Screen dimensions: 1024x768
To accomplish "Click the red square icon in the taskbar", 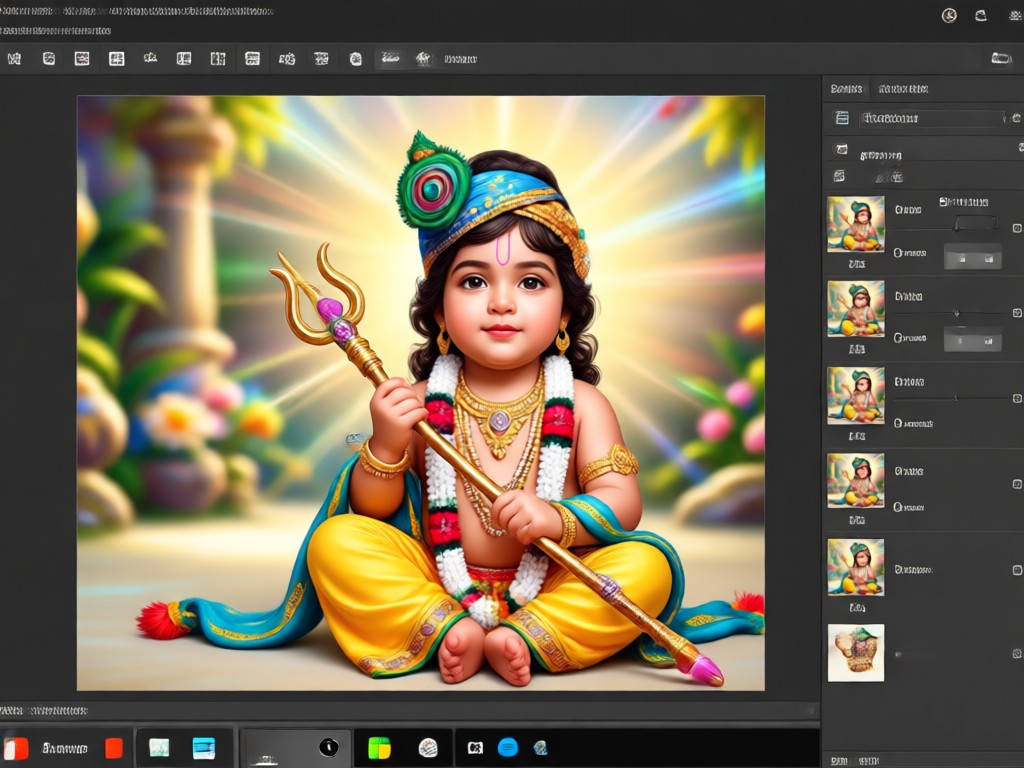I will (114, 748).
